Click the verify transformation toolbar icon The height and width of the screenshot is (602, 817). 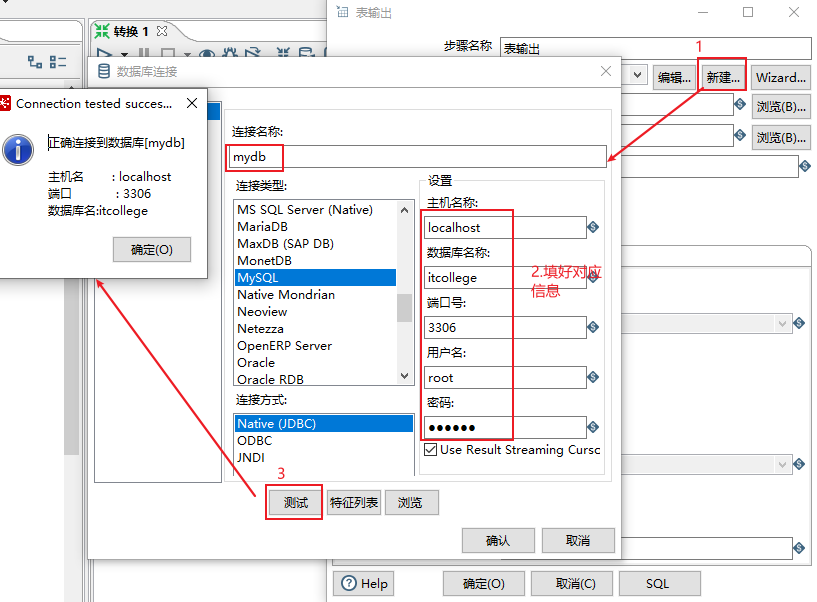[x=282, y=54]
